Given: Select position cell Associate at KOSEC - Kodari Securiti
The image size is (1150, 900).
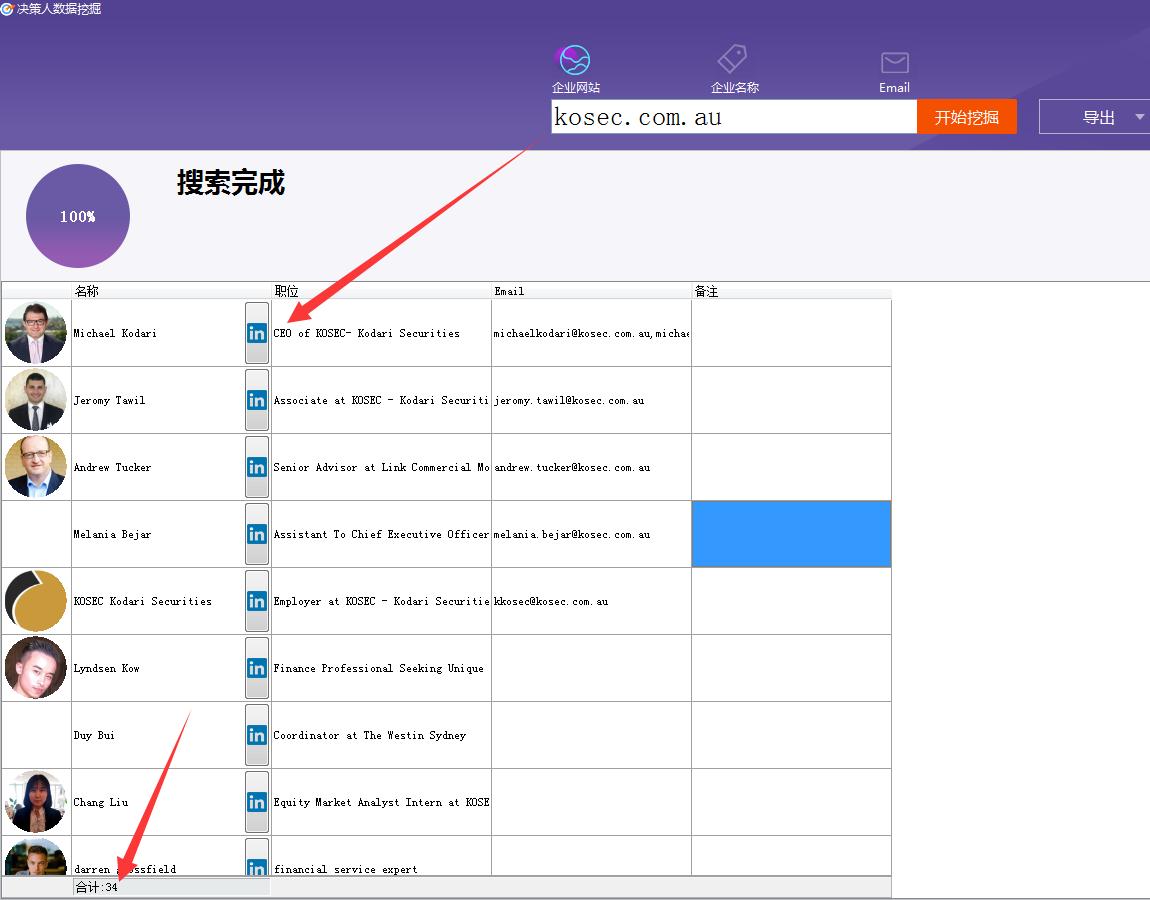Looking at the screenshot, I should pyautogui.click(x=381, y=400).
